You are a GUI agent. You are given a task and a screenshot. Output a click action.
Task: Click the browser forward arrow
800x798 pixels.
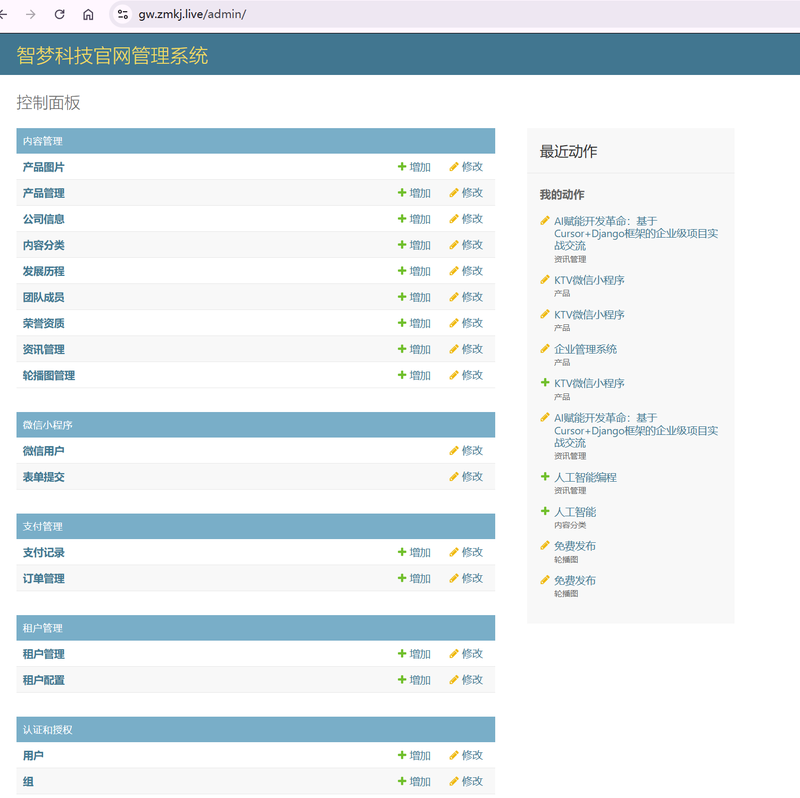pyautogui.click(x=31, y=14)
